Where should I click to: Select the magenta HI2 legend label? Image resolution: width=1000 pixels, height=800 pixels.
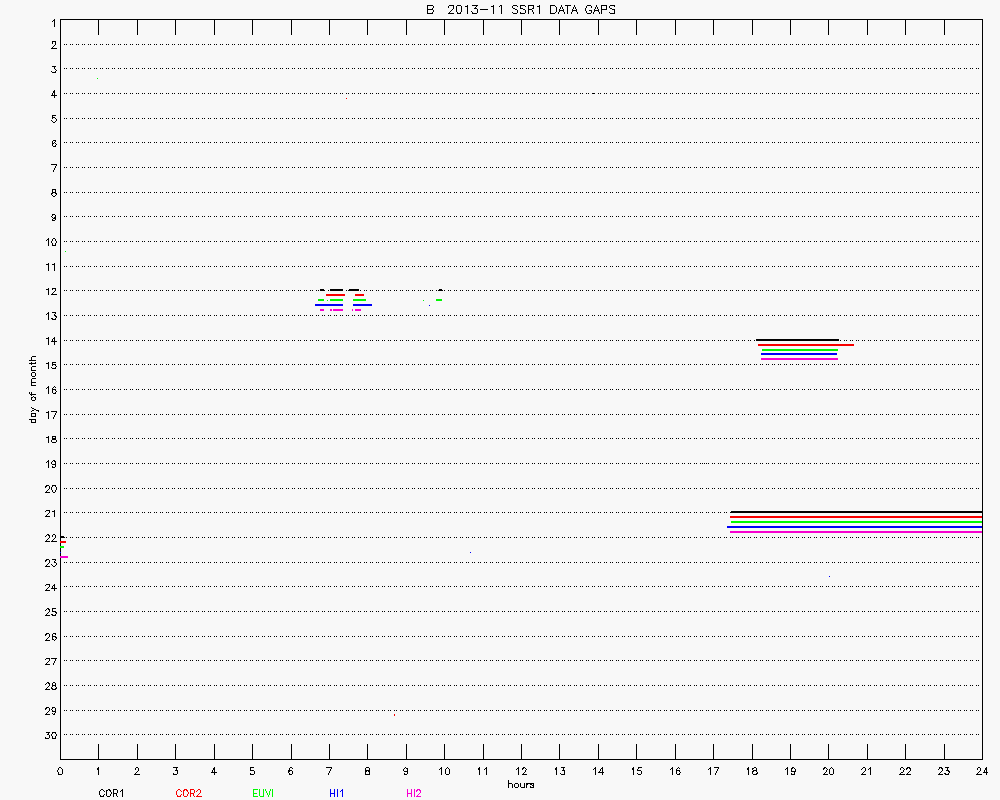(x=414, y=793)
